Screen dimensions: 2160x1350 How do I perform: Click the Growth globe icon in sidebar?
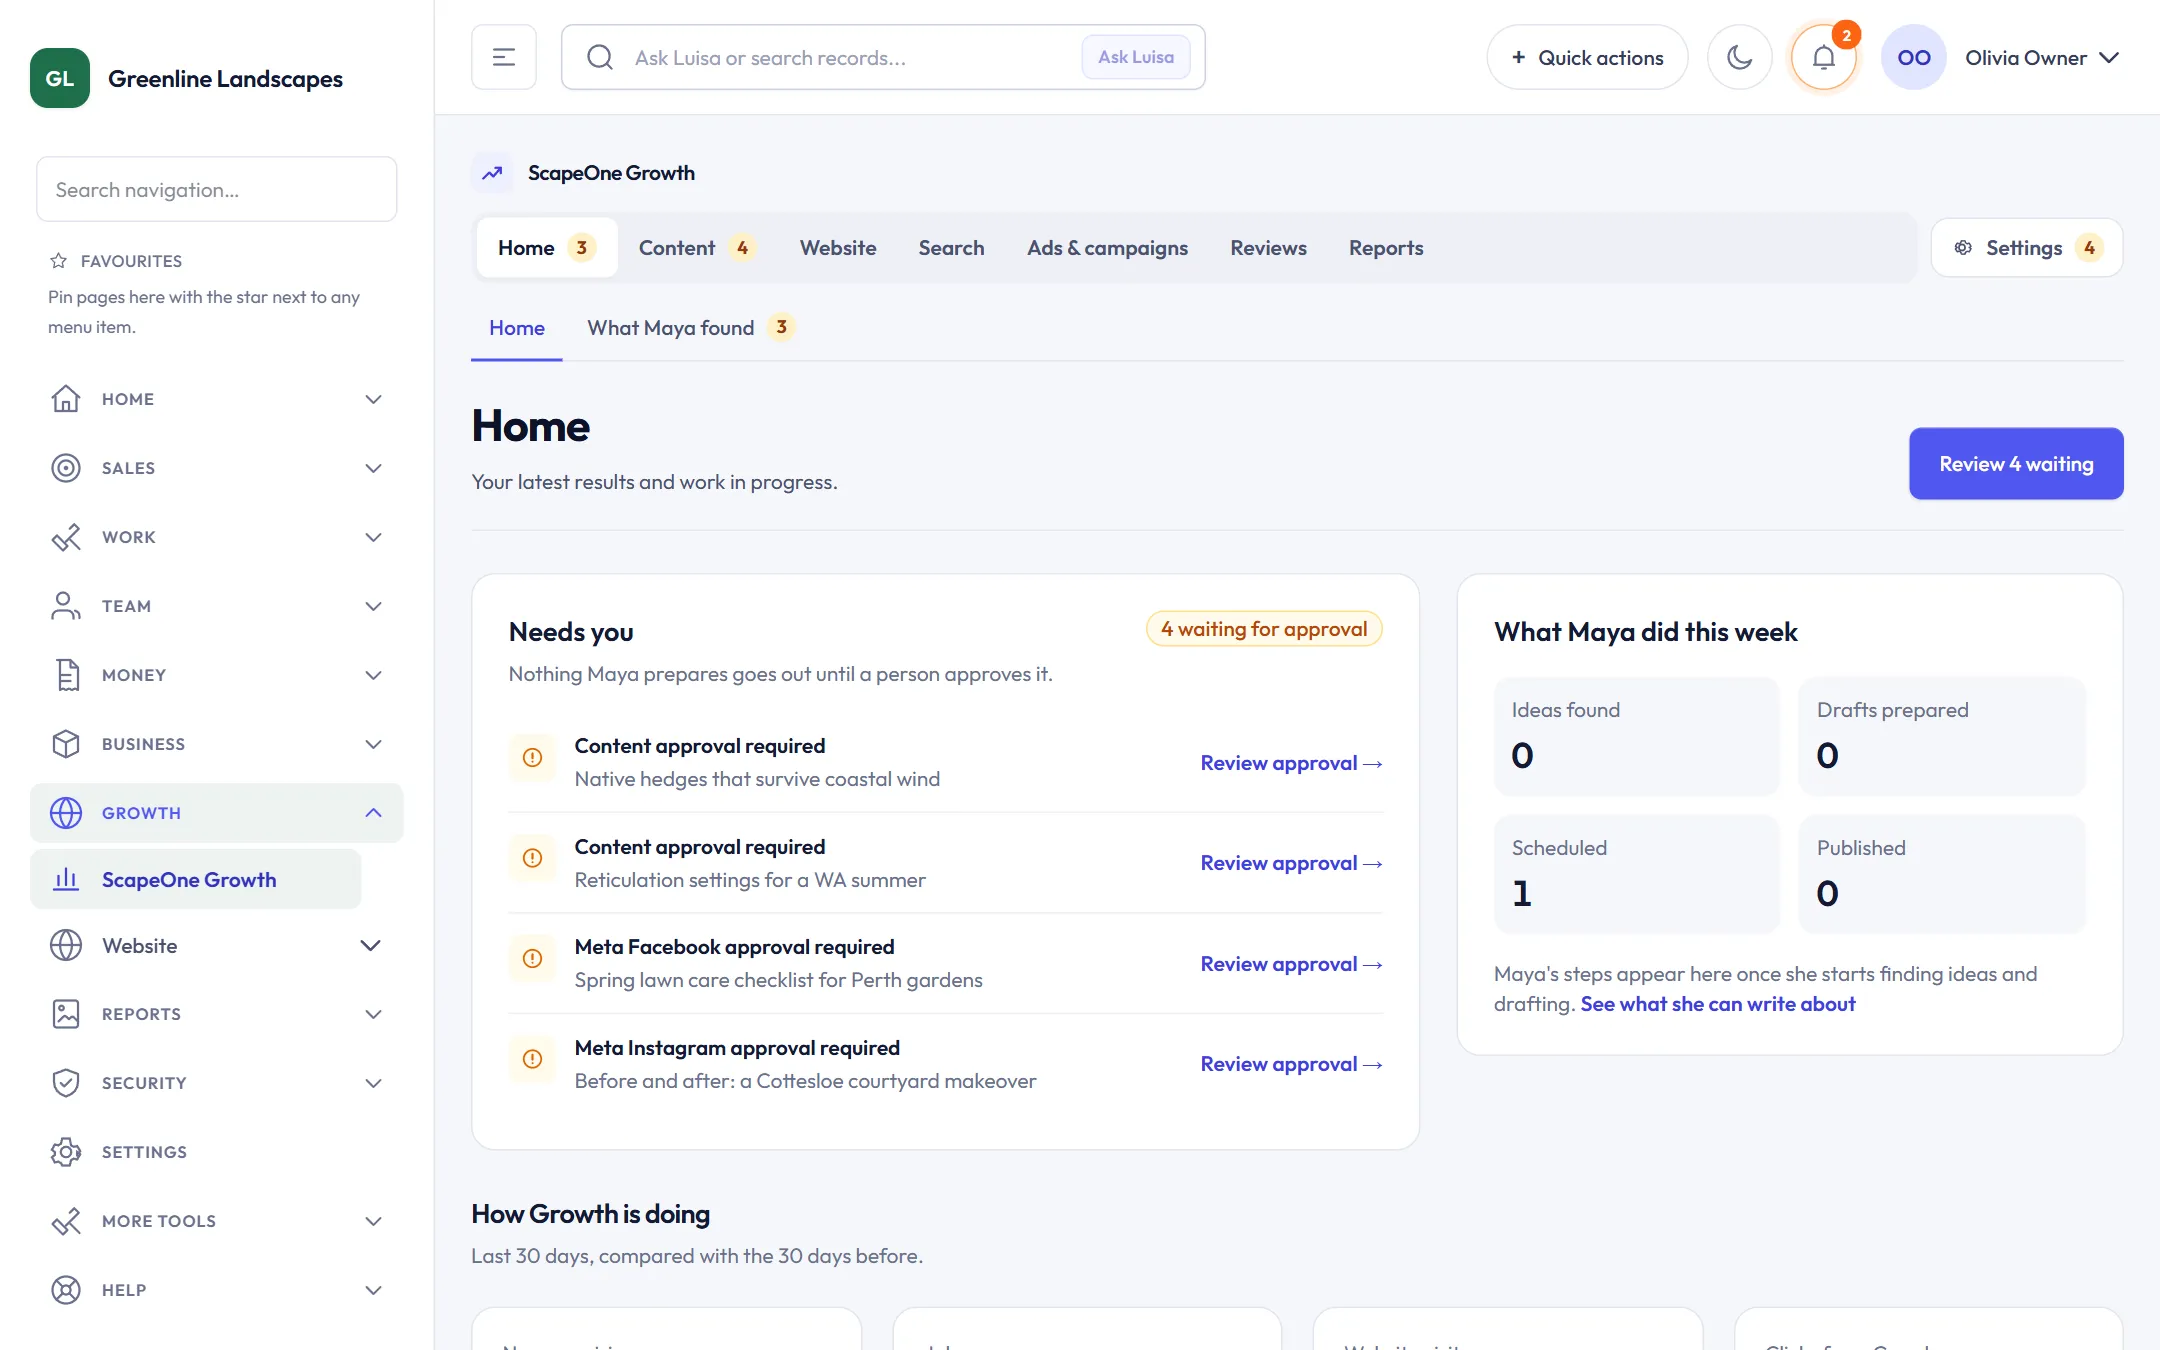pyautogui.click(x=66, y=813)
